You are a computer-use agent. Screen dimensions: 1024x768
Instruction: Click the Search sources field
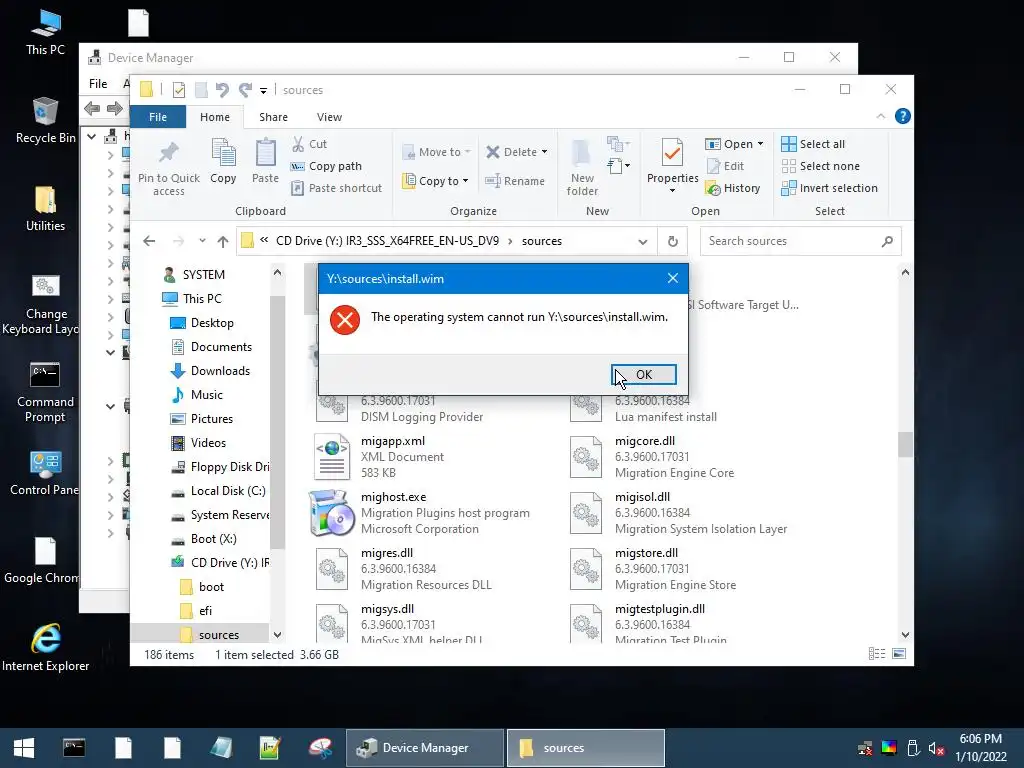[801, 241]
